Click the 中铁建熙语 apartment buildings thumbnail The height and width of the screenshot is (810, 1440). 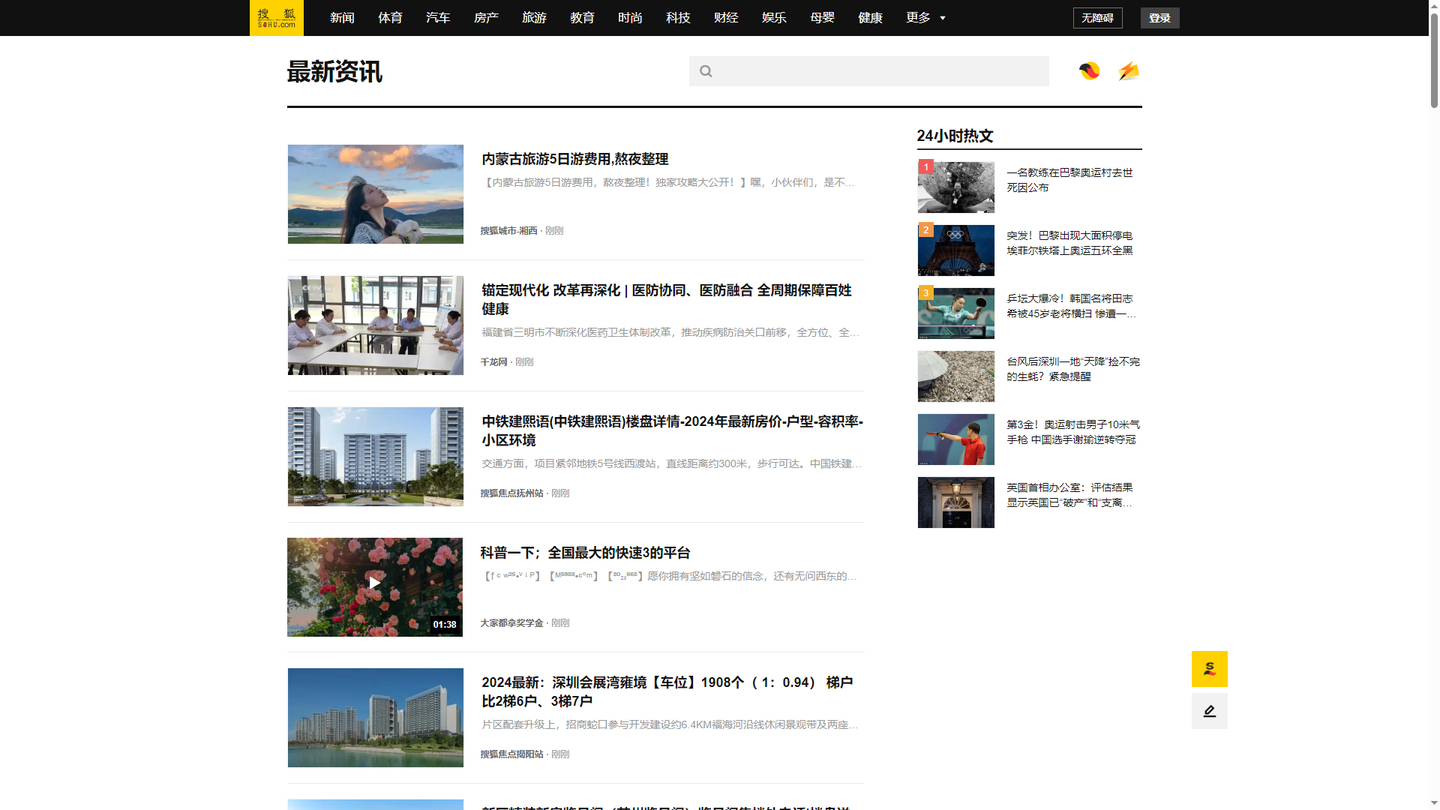coord(375,456)
